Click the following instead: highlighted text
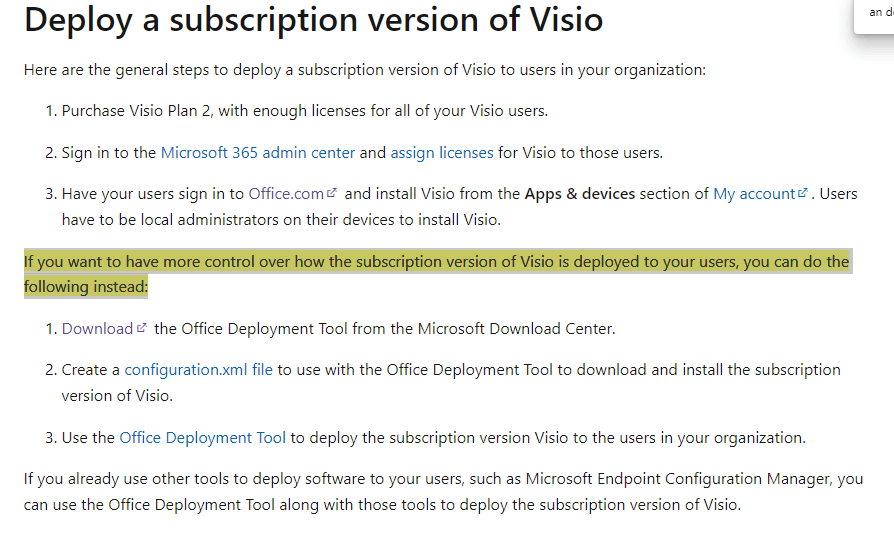Screen dimensions: 894x552 point(86,286)
